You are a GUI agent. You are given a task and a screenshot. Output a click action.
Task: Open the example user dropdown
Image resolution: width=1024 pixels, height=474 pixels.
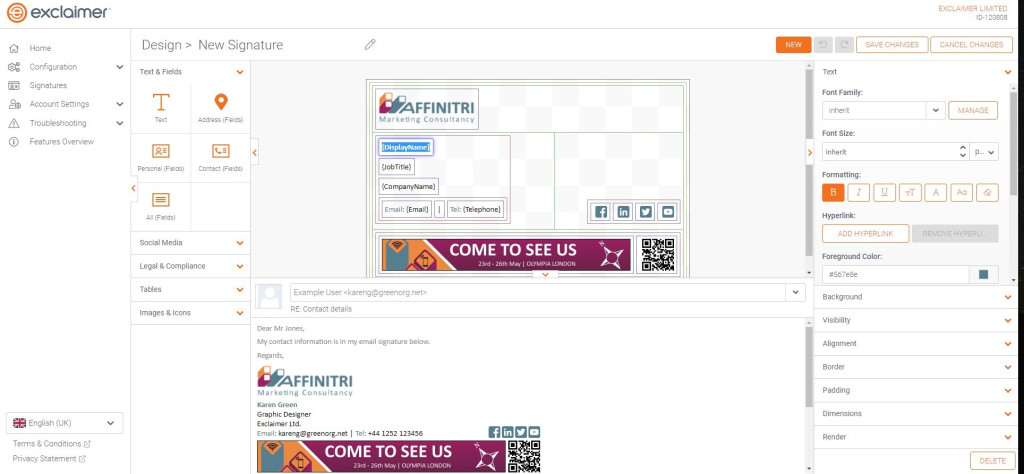795,292
